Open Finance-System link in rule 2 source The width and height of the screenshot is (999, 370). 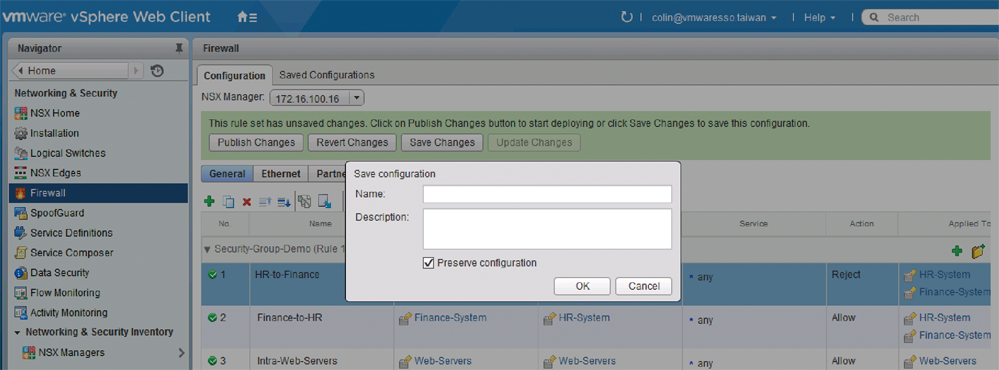click(x=450, y=317)
